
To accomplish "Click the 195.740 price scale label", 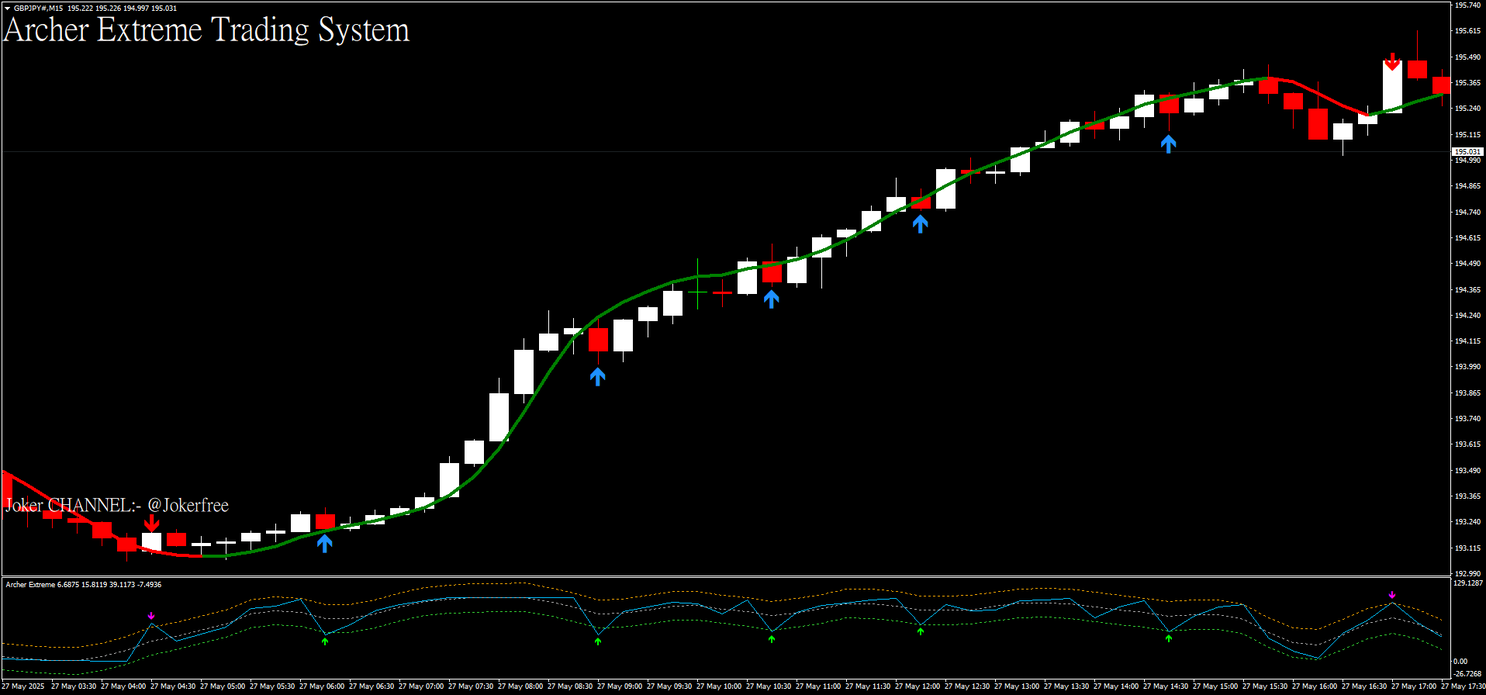I will click(x=1467, y=5).
